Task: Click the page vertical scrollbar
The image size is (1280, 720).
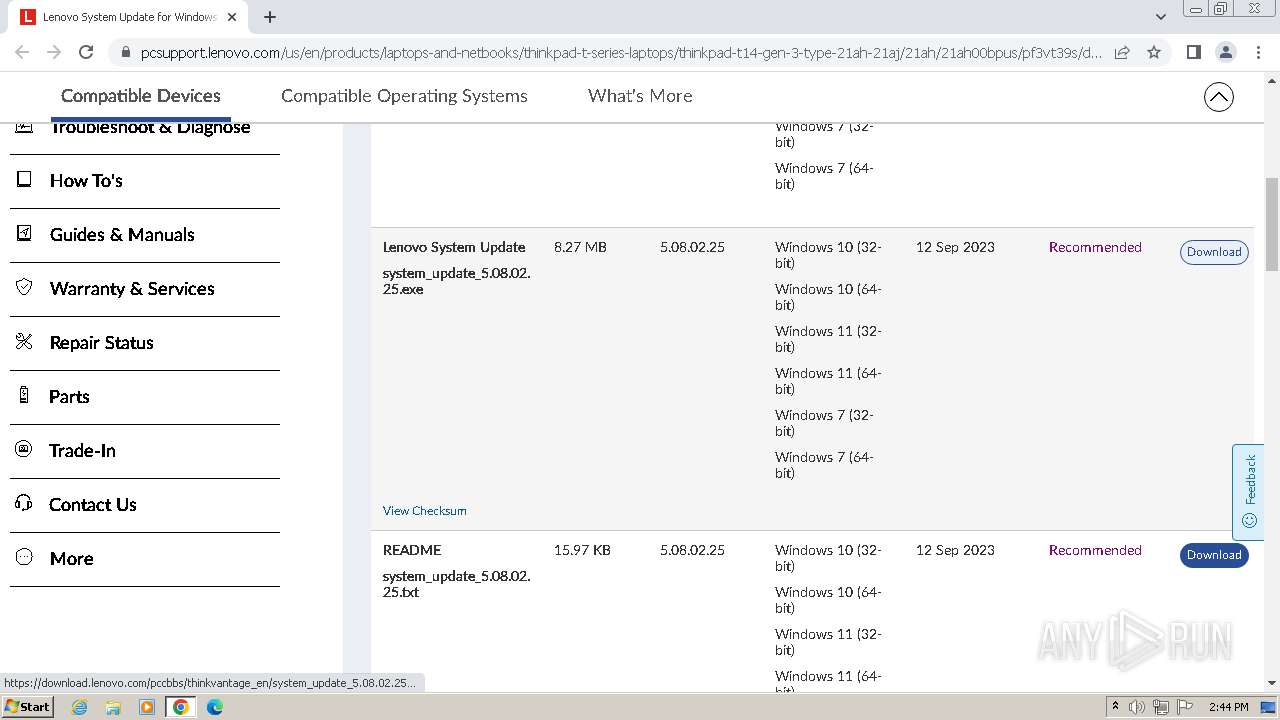Action: tap(1272, 225)
